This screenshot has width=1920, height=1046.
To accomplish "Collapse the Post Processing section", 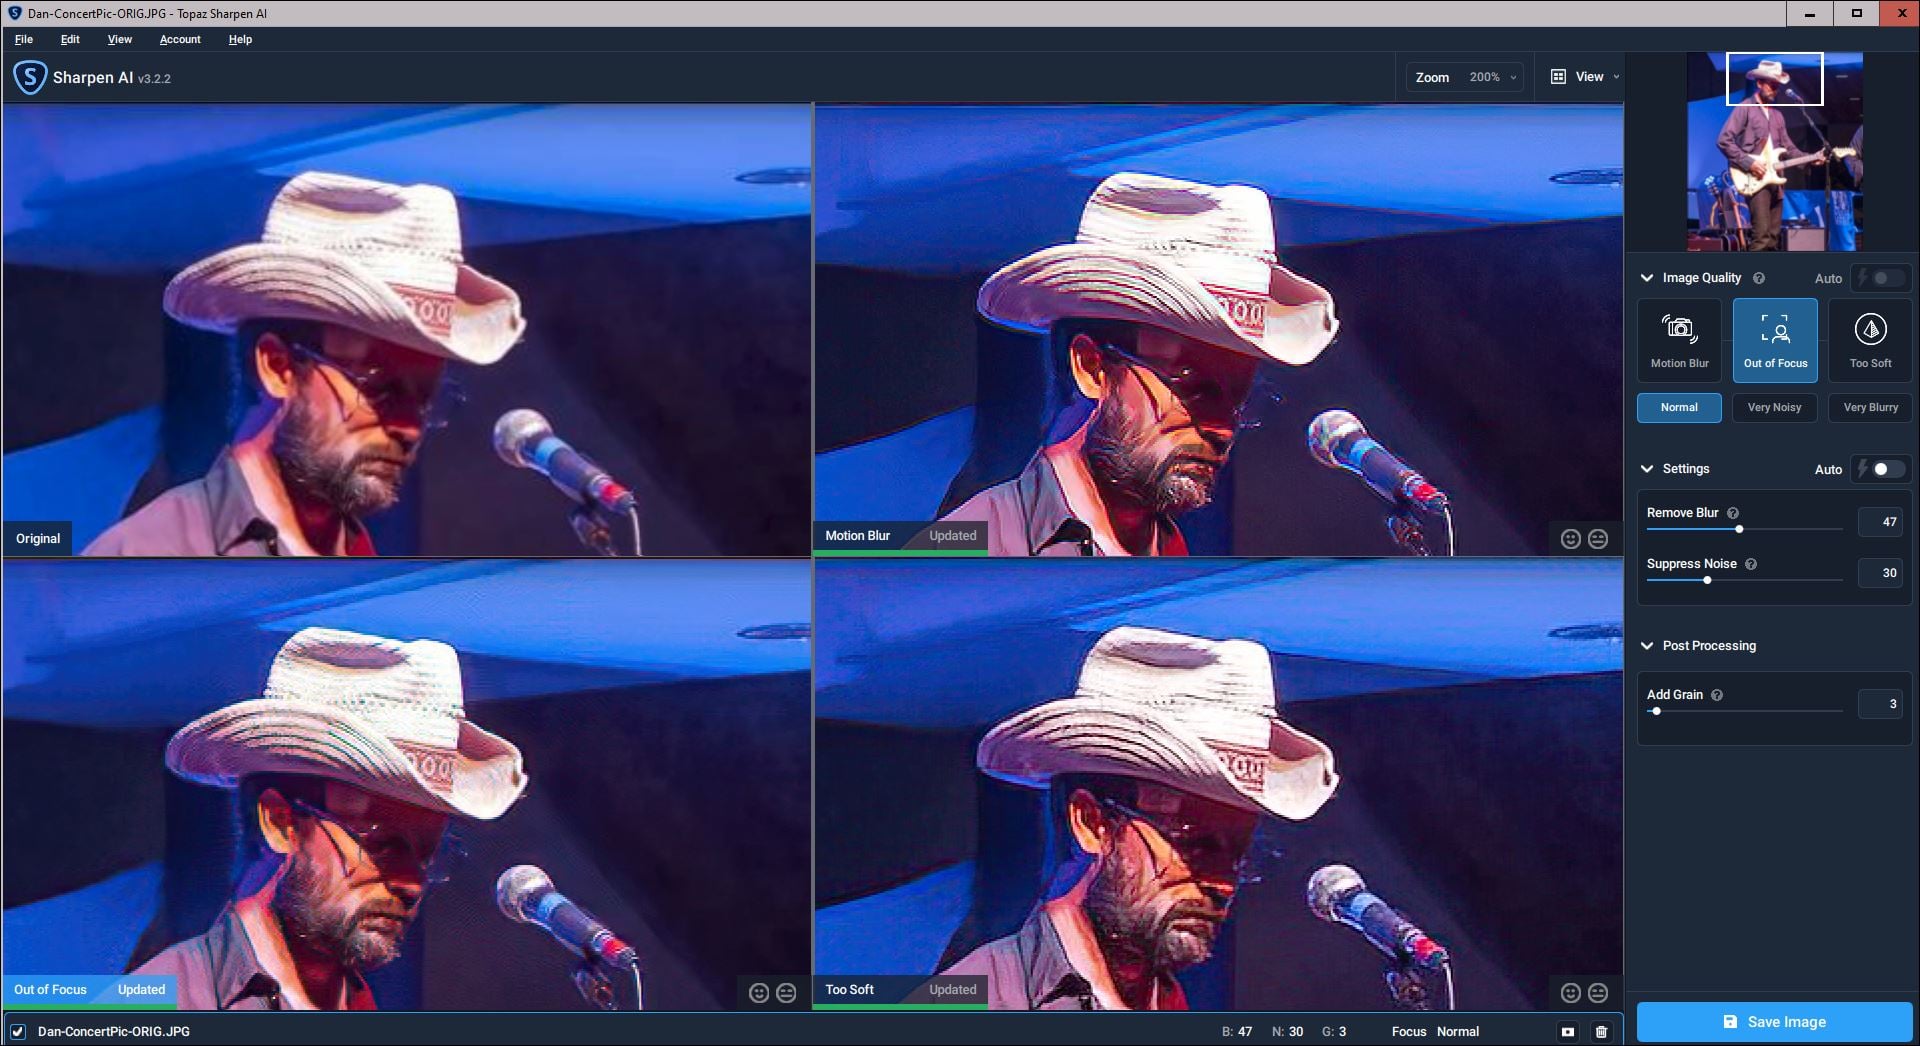I will tap(1647, 646).
